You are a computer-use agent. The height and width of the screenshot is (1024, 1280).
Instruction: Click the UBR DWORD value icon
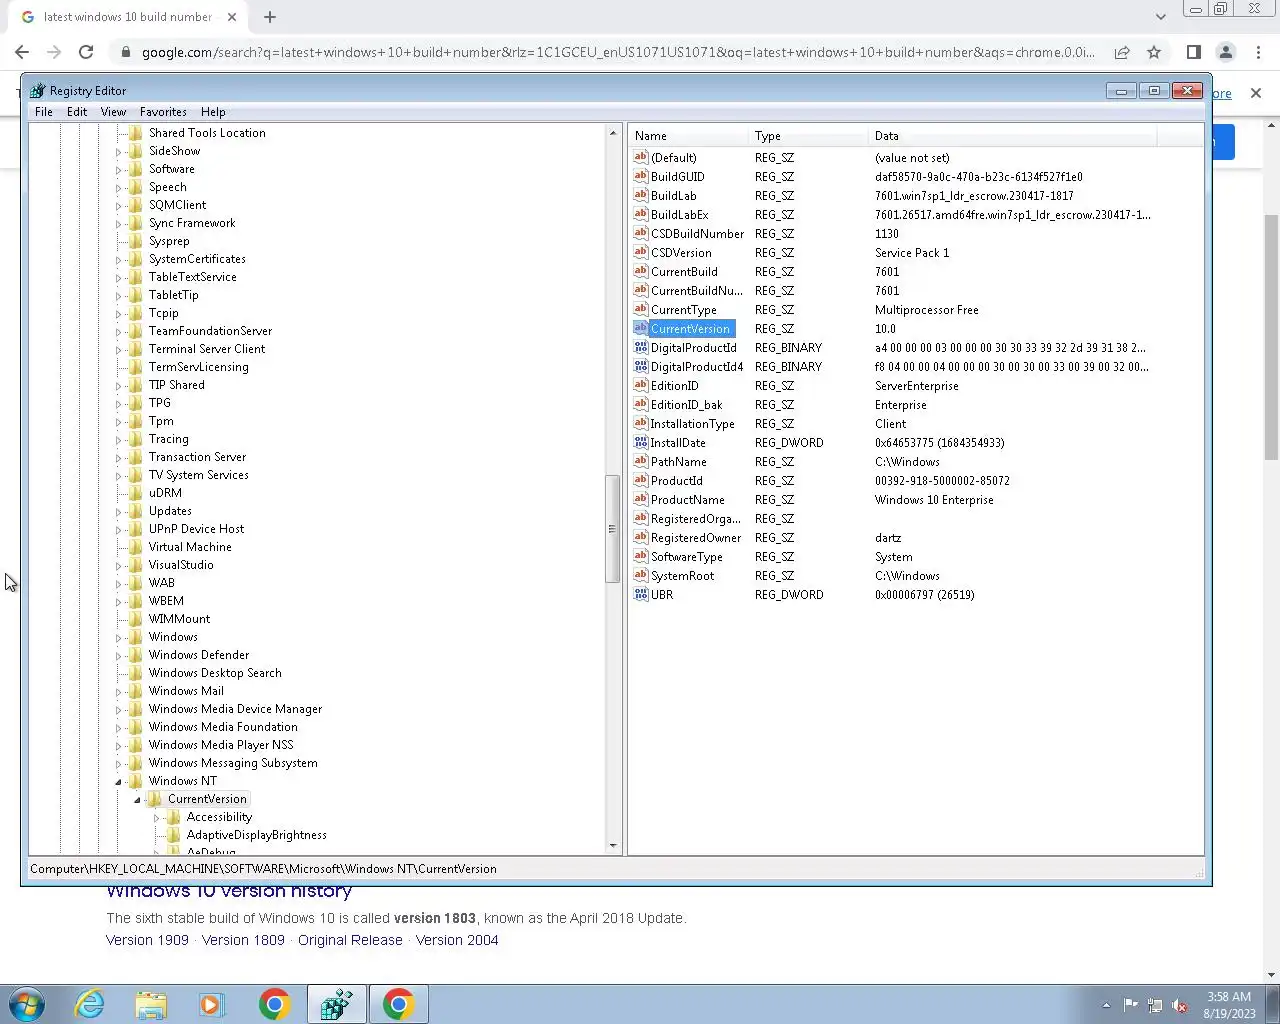pyautogui.click(x=641, y=594)
